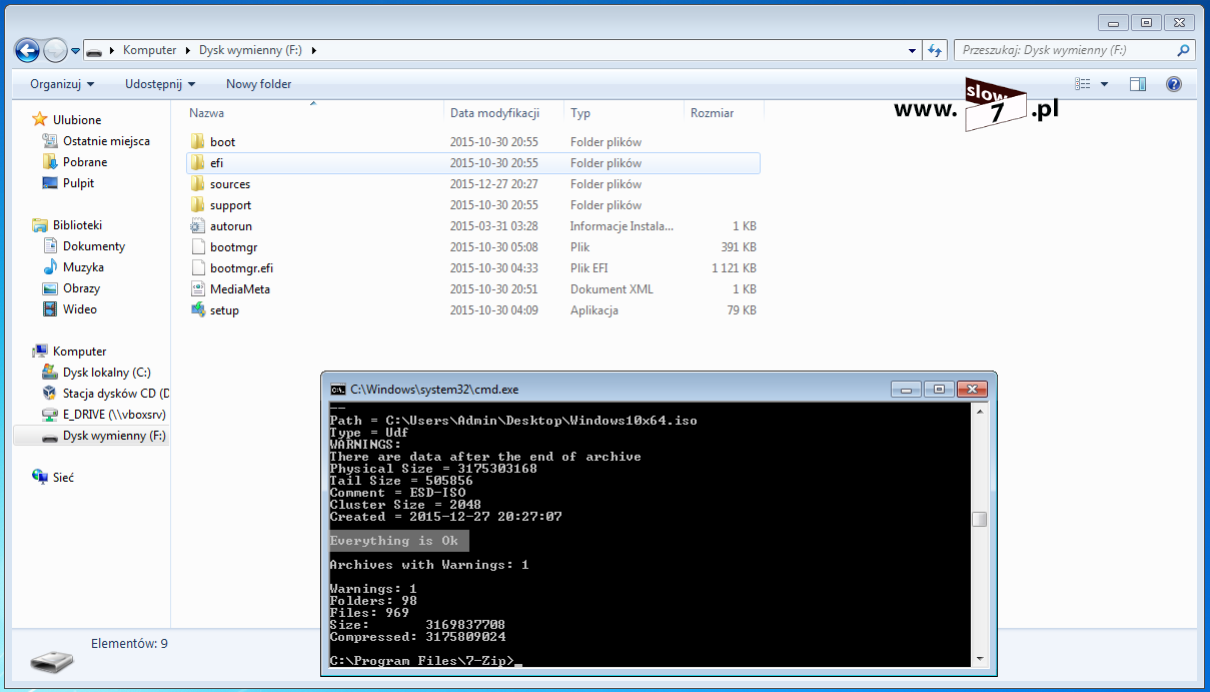Open the Dokumenty library
Viewport: 1210px width, 692px height.
[94, 246]
